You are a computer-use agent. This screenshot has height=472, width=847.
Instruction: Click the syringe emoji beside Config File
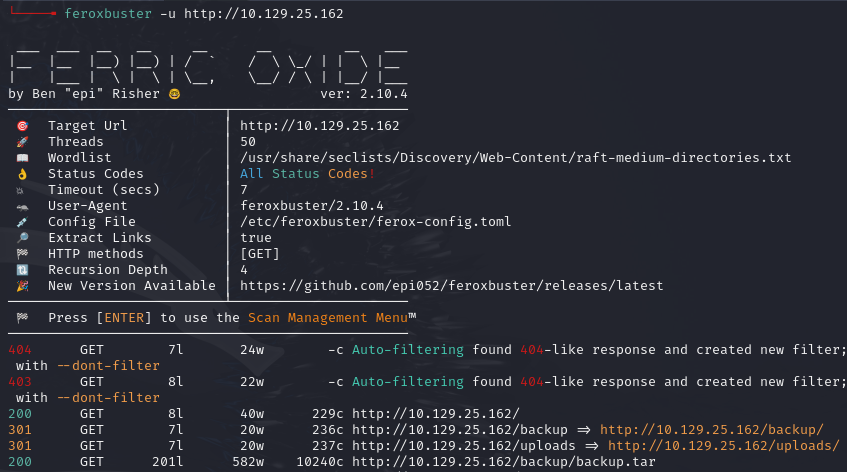pyautogui.click(x=22, y=222)
